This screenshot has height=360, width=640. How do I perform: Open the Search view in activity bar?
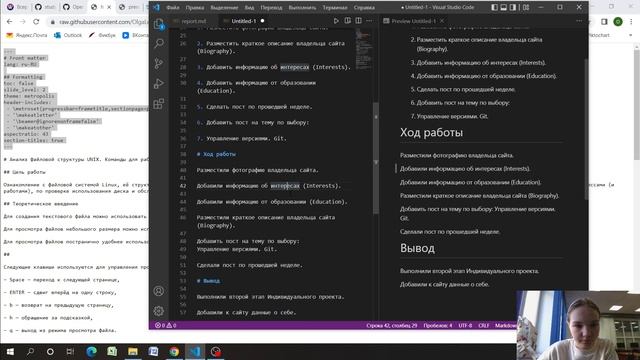(x=159, y=43)
